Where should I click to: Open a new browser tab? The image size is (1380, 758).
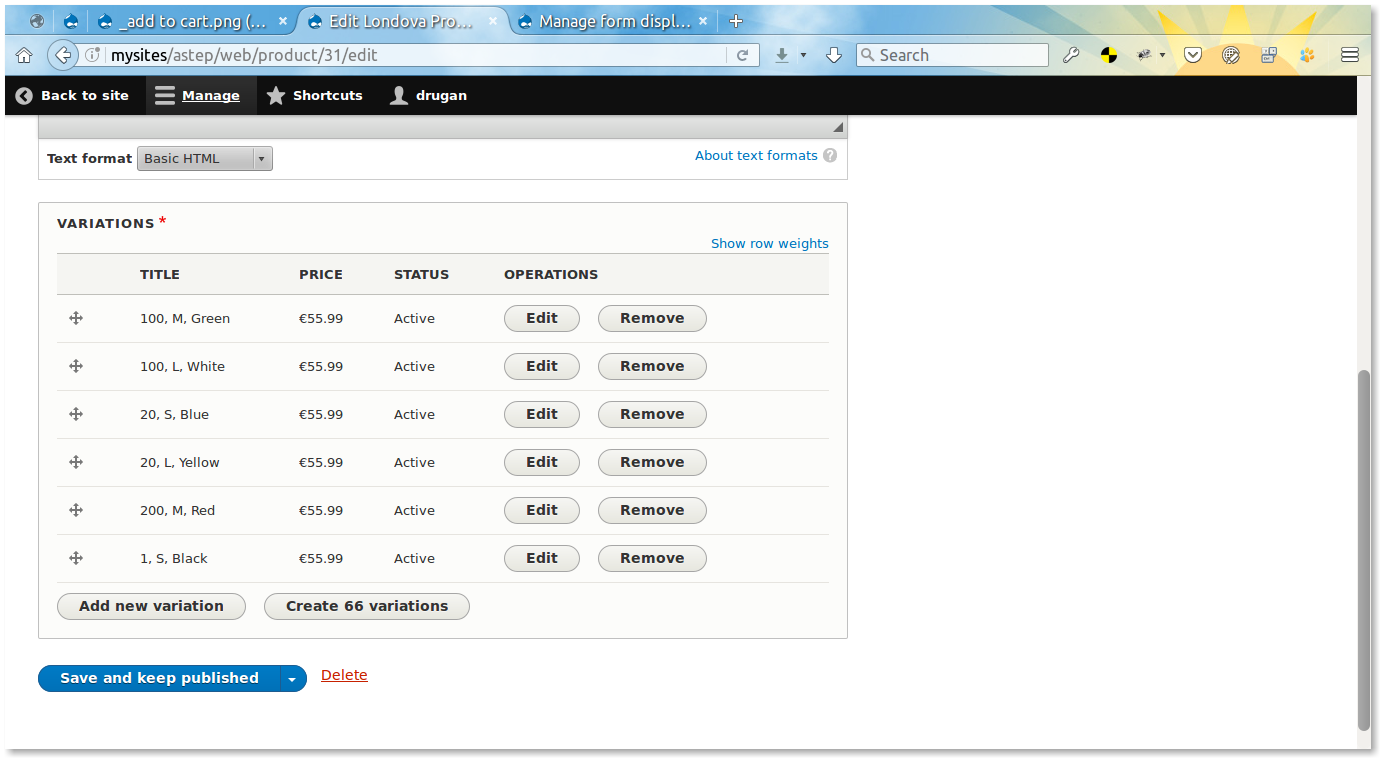coord(736,21)
